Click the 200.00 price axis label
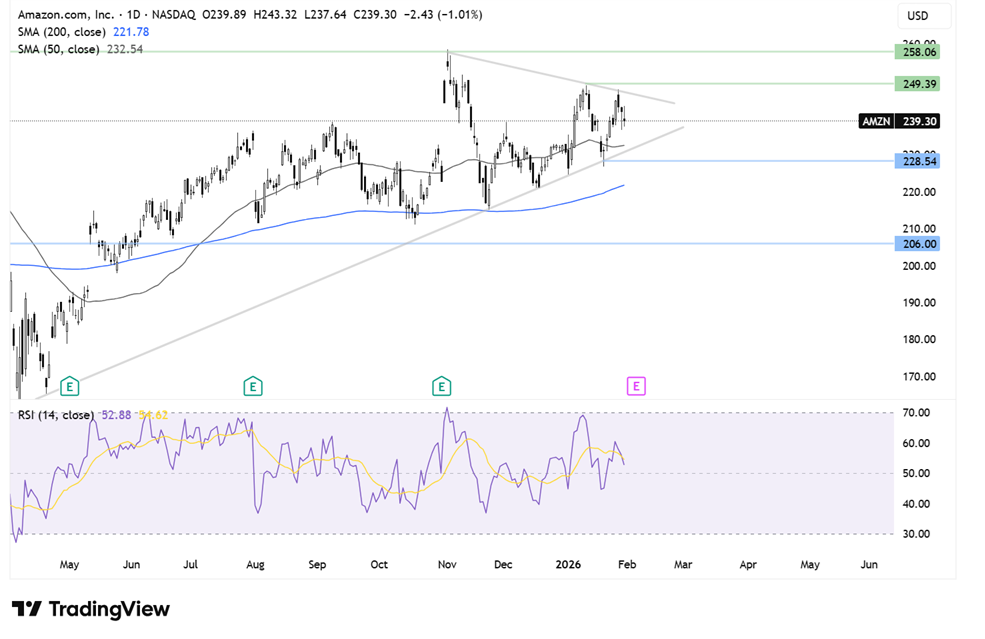The height and width of the screenshot is (639, 985). point(919,266)
